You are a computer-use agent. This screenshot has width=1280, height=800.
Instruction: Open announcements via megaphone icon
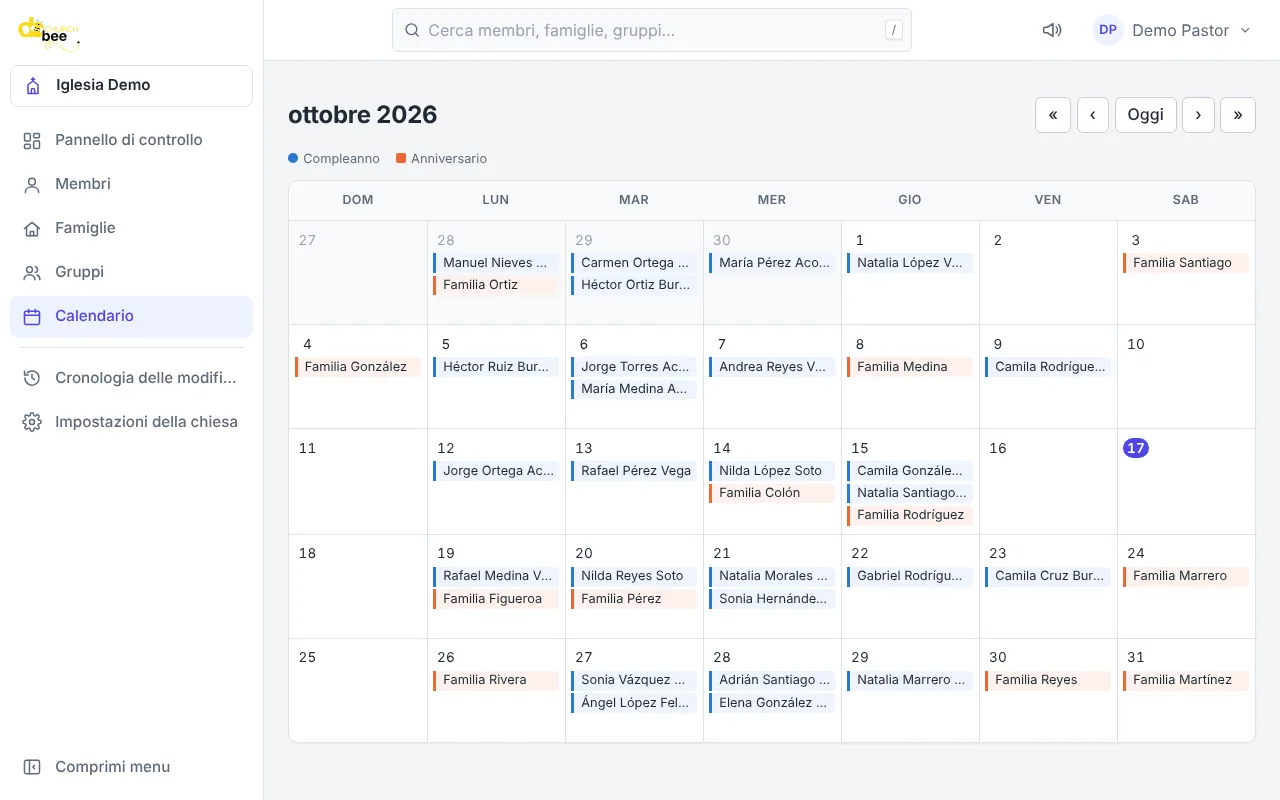pyautogui.click(x=1052, y=30)
